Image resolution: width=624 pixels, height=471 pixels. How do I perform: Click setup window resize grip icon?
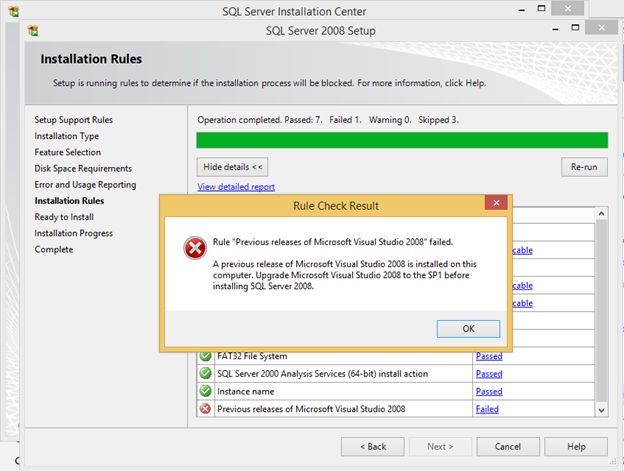point(612,461)
